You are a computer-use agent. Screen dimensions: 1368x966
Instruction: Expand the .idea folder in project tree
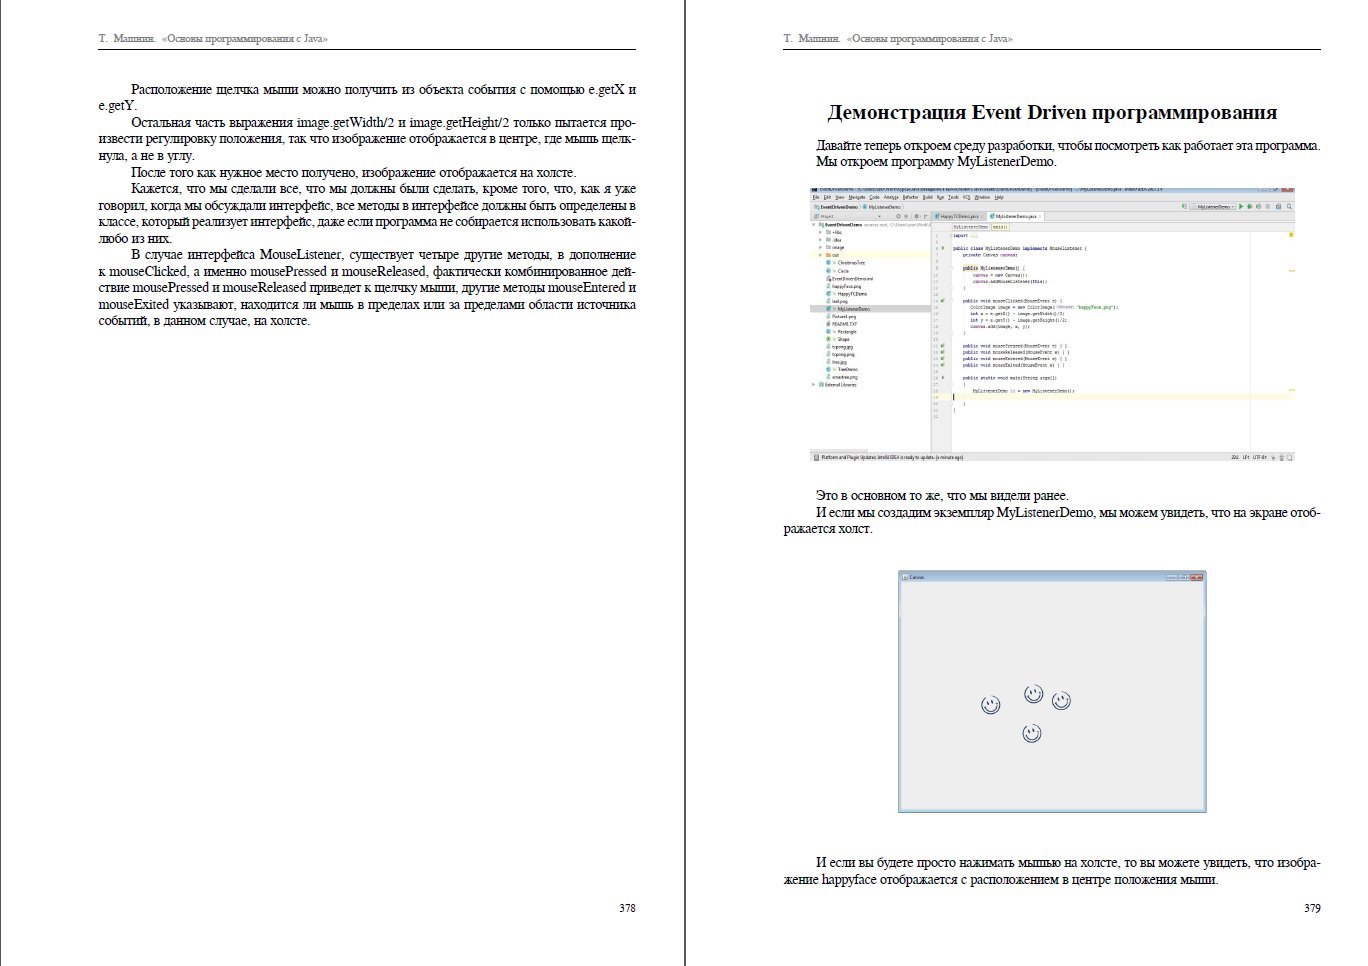point(820,240)
